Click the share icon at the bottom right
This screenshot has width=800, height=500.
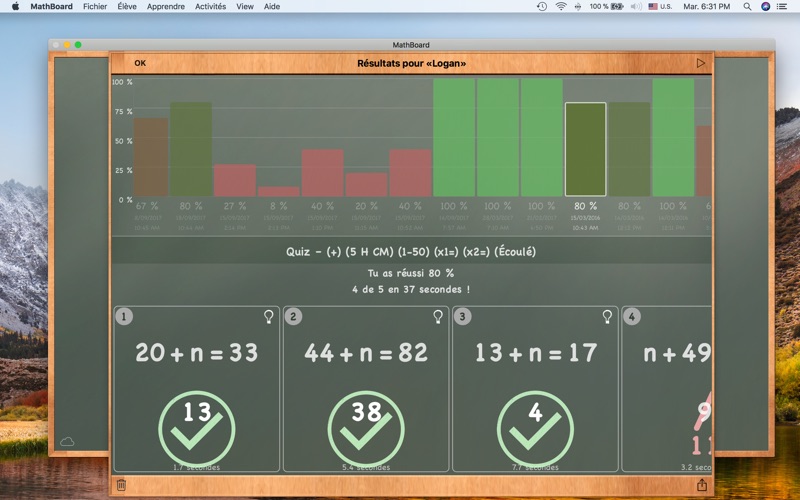pyautogui.click(x=702, y=485)
